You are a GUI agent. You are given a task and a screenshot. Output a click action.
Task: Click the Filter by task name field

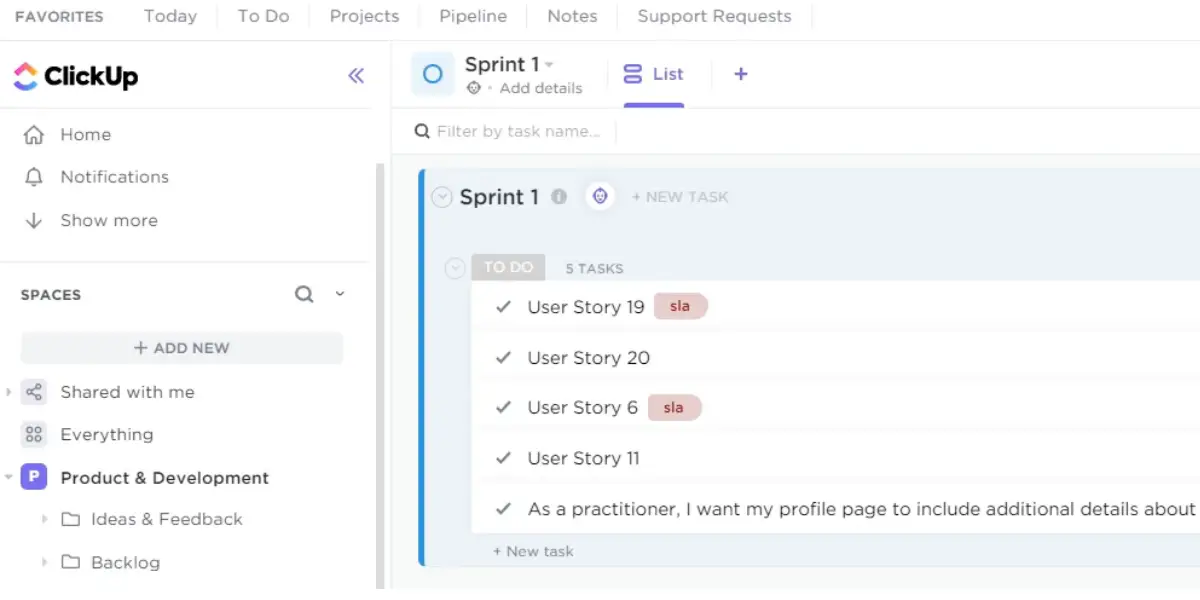[518, 132]
